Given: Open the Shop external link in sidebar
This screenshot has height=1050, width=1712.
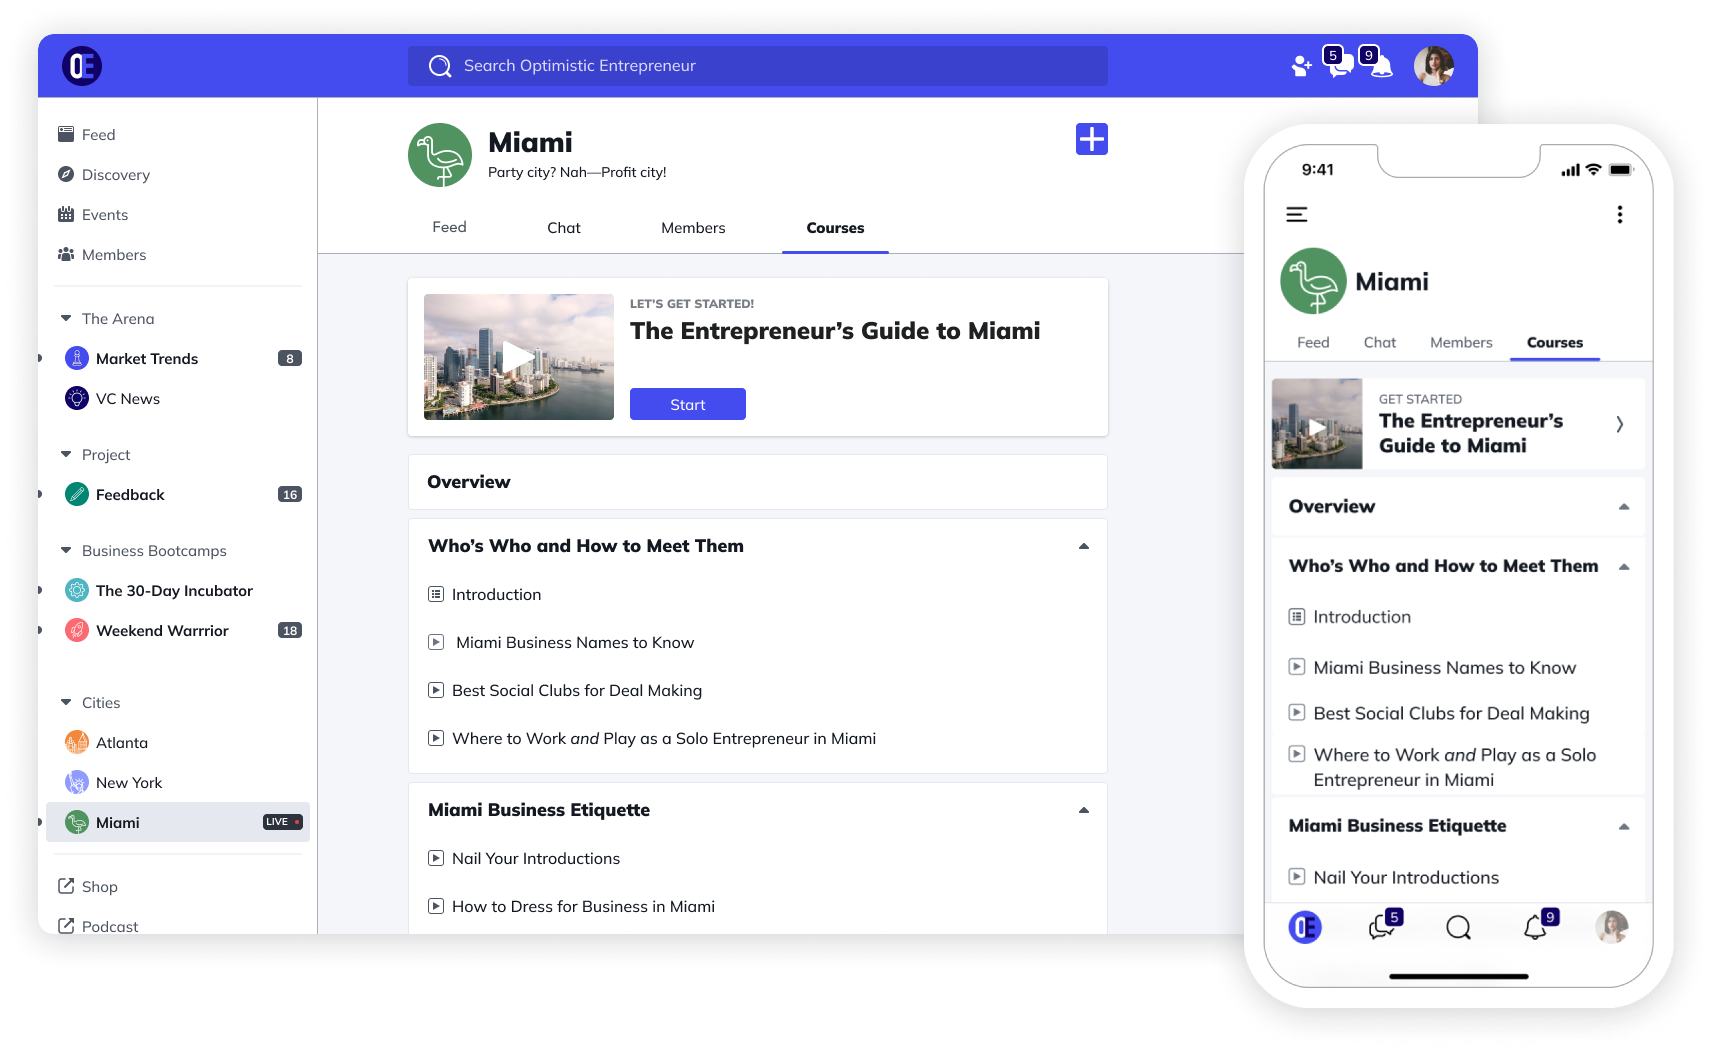Looking at the screenshot, I should [88, 886].
